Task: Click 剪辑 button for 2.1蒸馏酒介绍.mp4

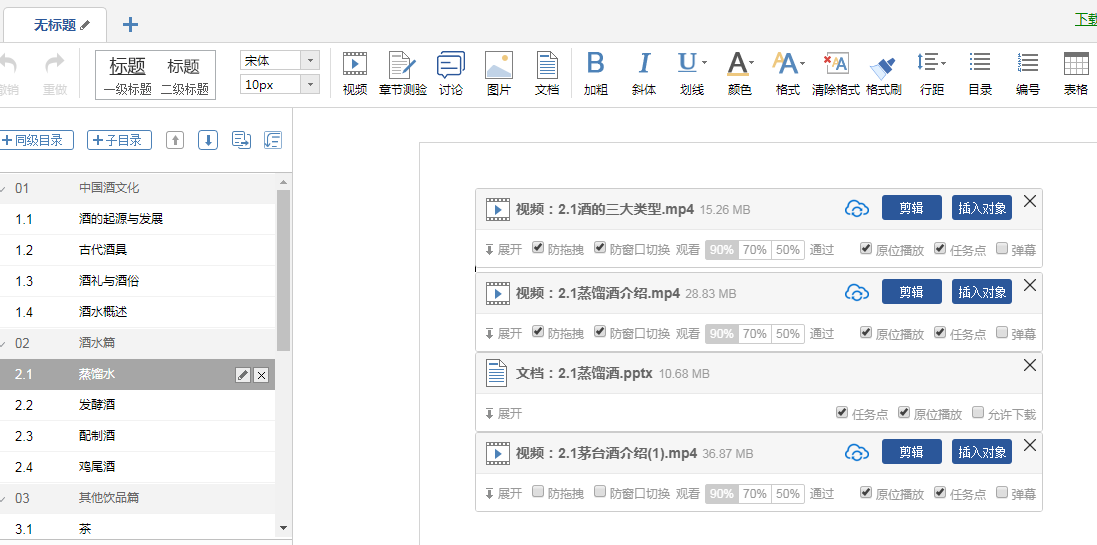Action: pyautogui.click(x=911, y=292)
